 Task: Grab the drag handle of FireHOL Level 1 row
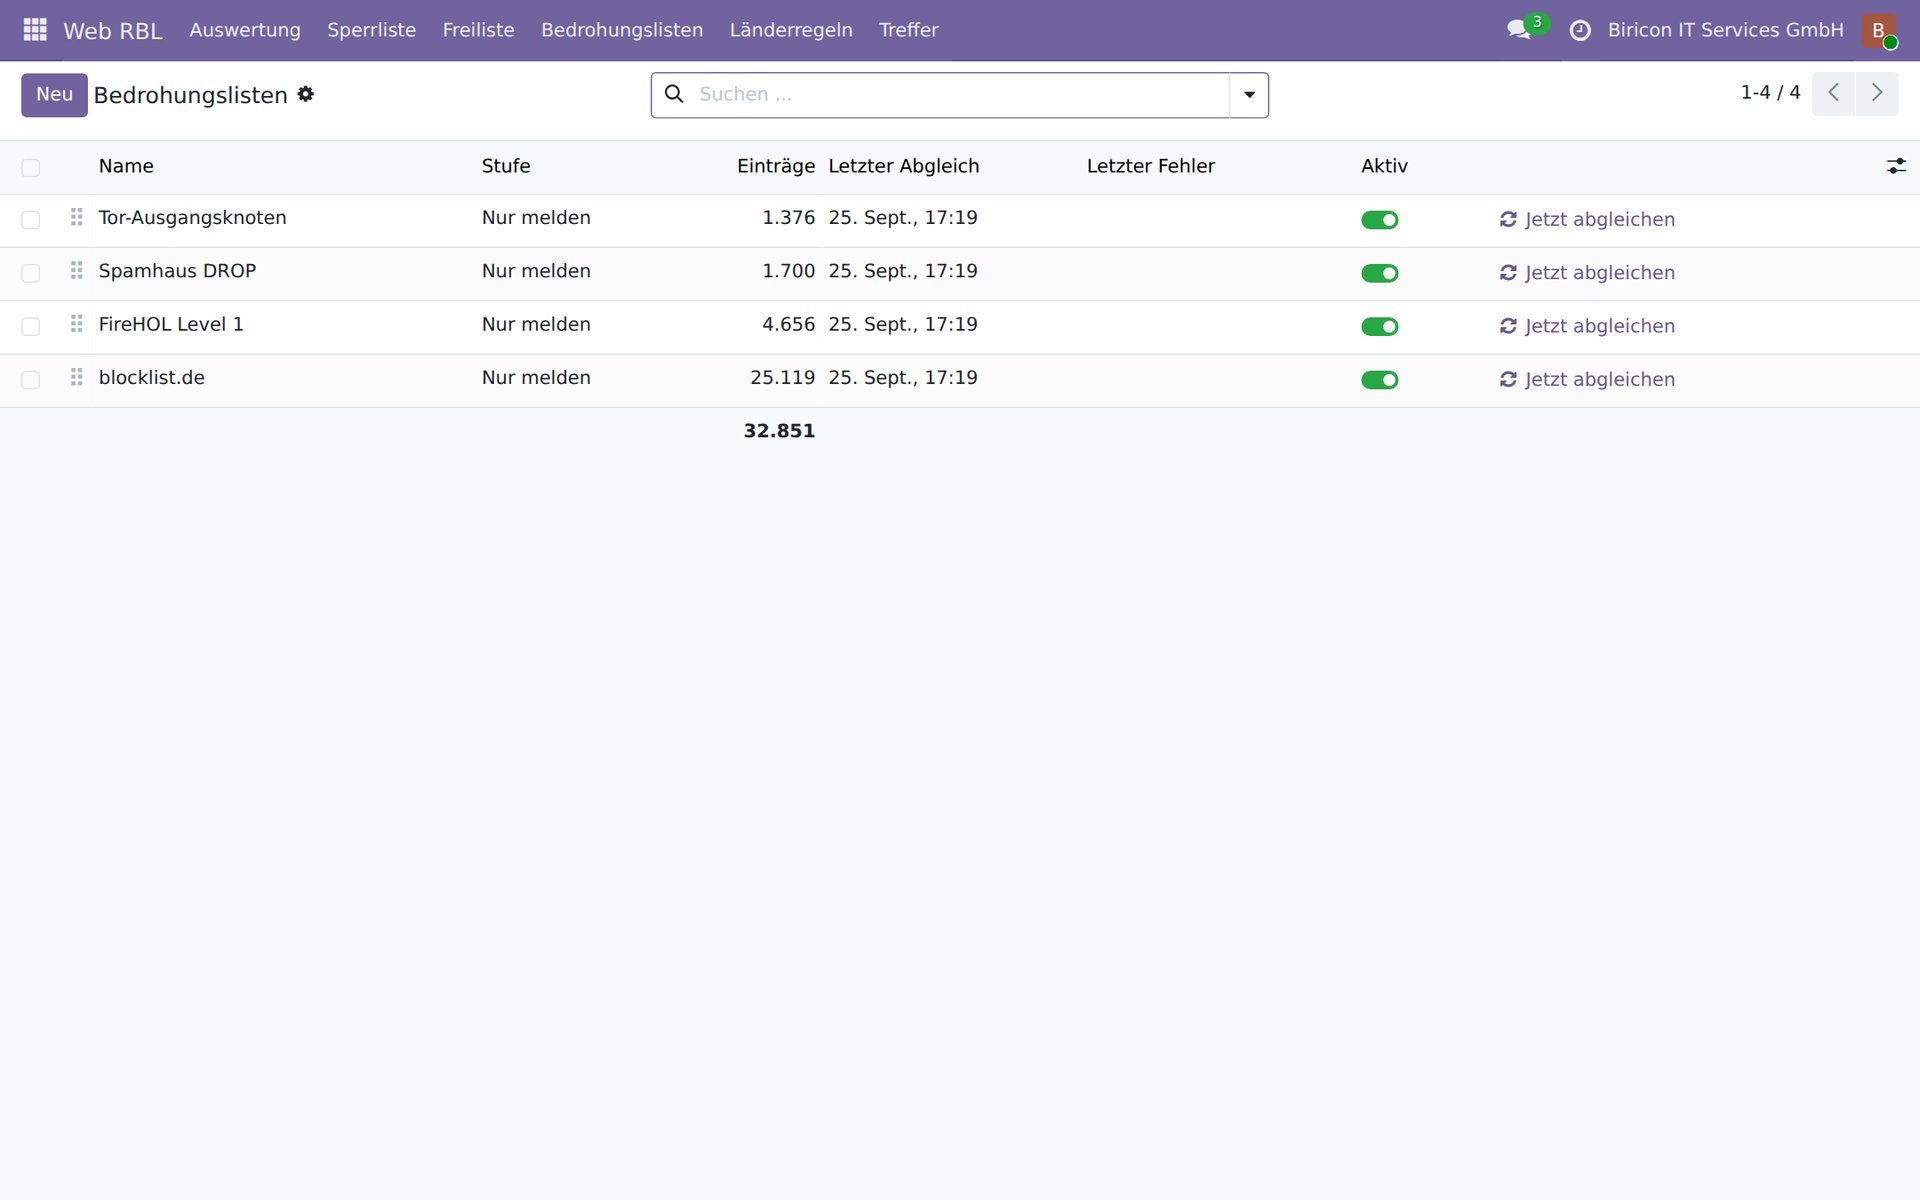76,324
